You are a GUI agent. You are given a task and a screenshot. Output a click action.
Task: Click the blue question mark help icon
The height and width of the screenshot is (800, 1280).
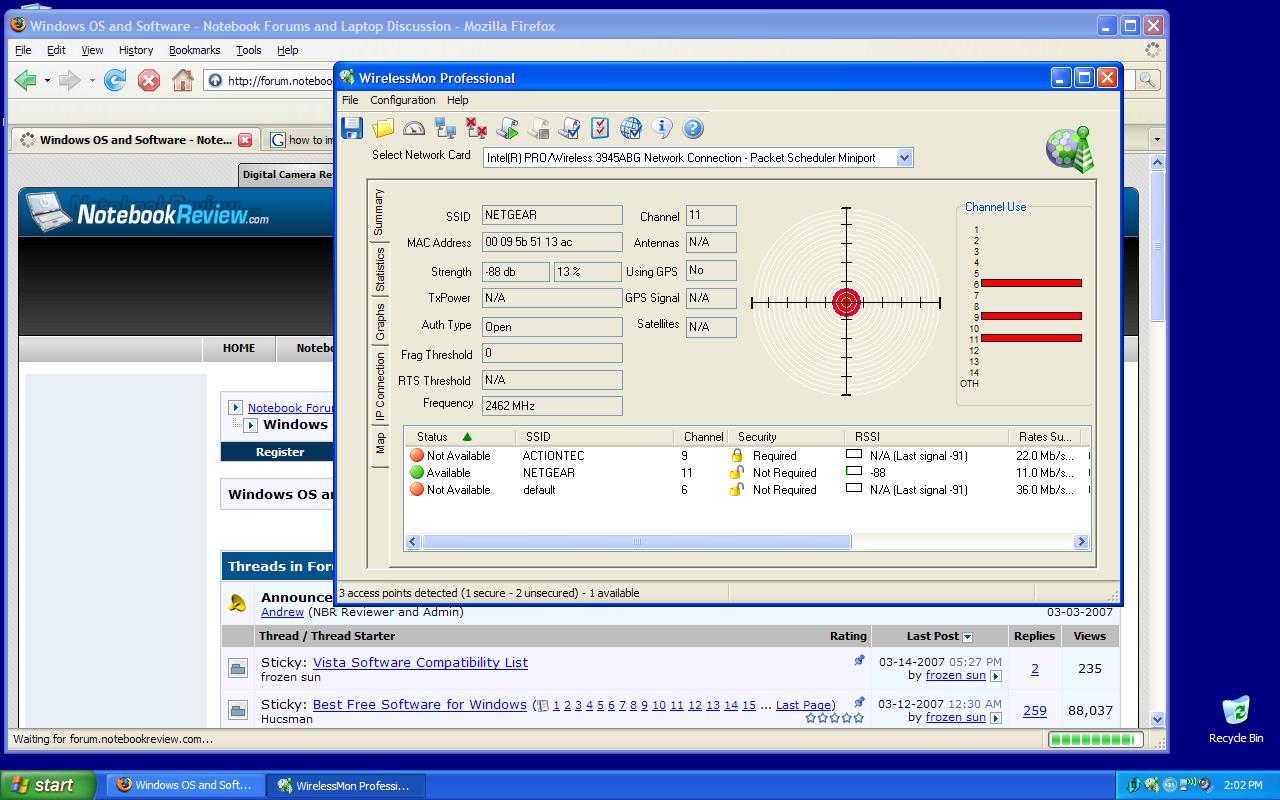[693, 128]
